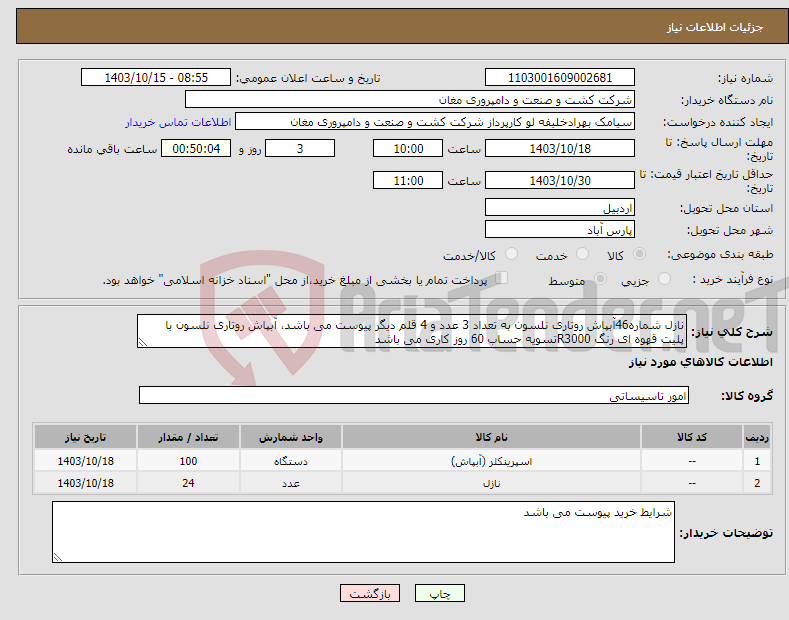Image resolution: width=789 pixels, height=620 pixels.
Task: Click the quantity cell showing 100
Action: coord(188,461)
